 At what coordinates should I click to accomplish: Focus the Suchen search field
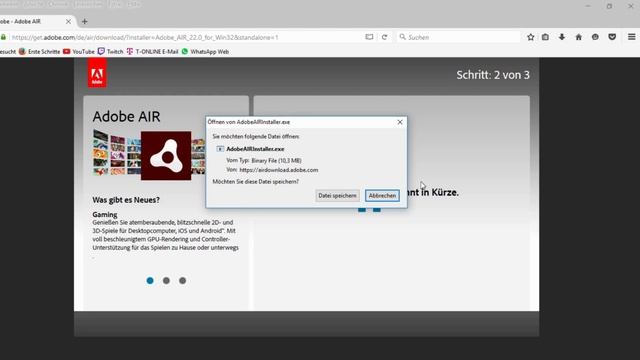pos(458,37)
